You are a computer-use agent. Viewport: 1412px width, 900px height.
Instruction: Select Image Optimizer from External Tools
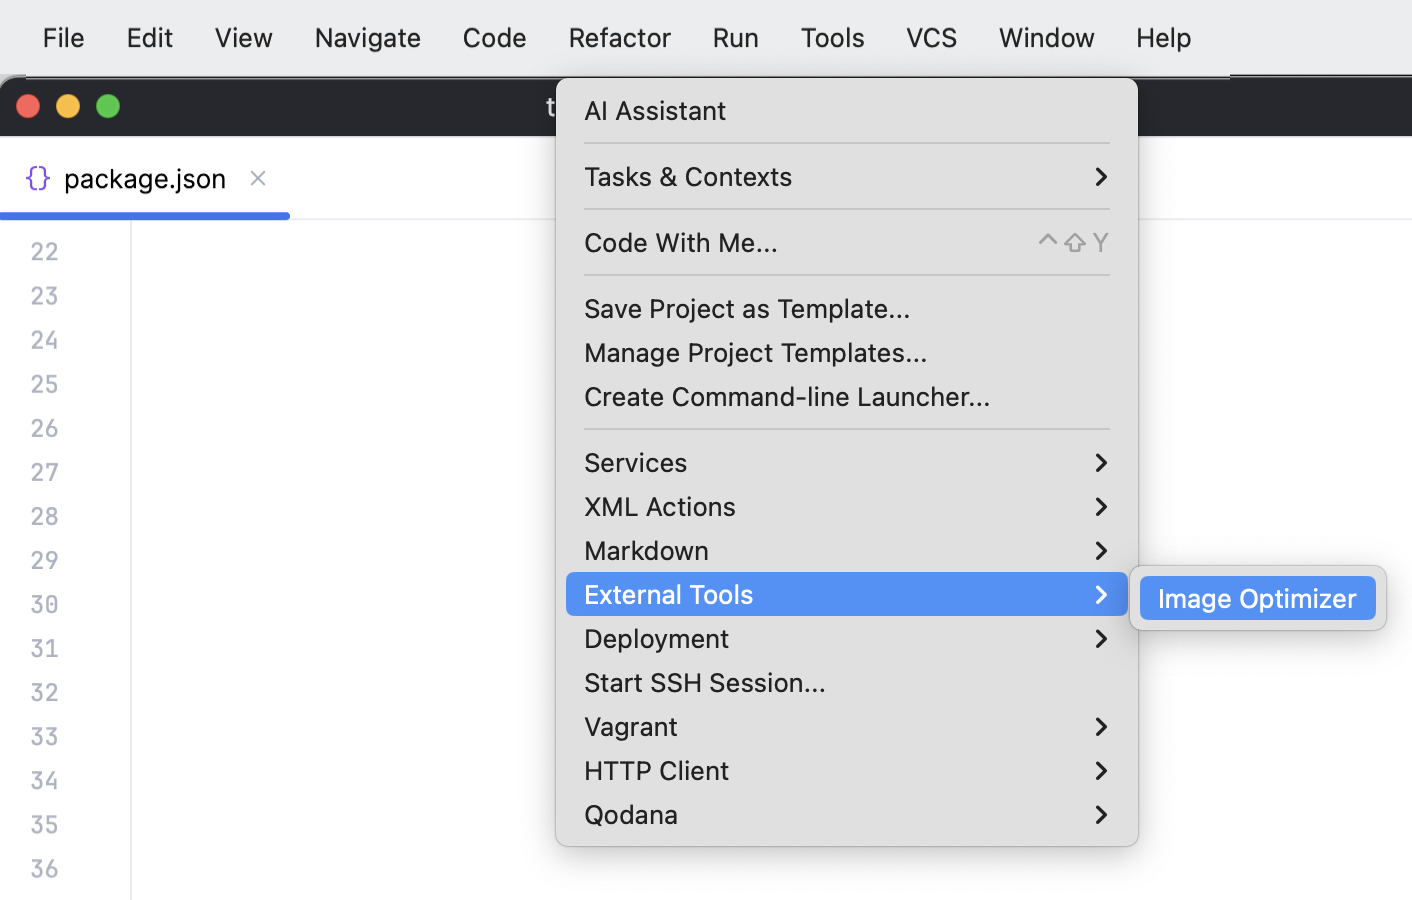pos(1256,598)
